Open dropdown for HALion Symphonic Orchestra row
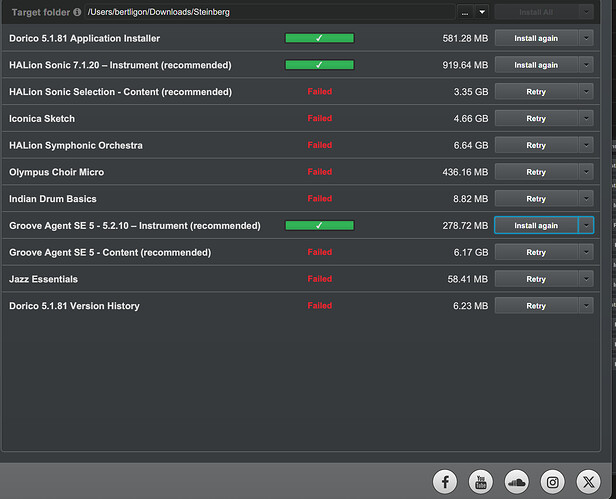Viewport: 616px width, 499px height. 586,145
